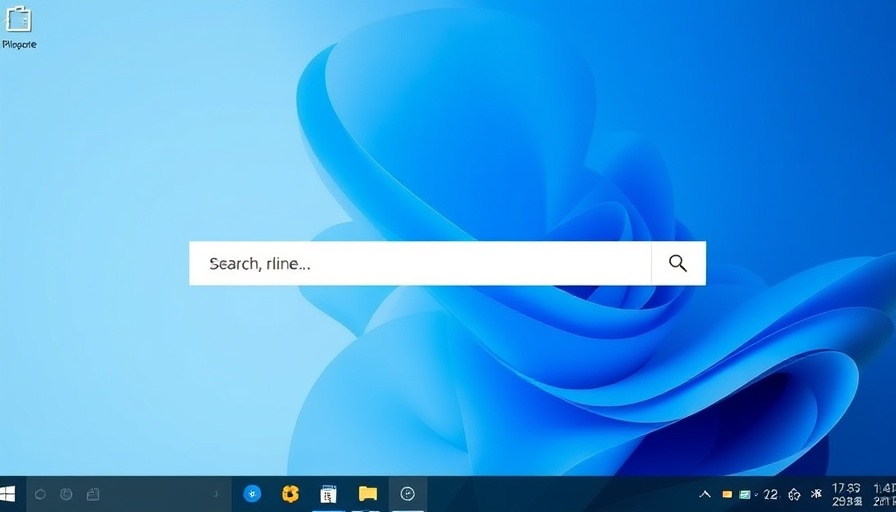
Task: Click the orange rectangle system tray icon
Action: [727, 494]
